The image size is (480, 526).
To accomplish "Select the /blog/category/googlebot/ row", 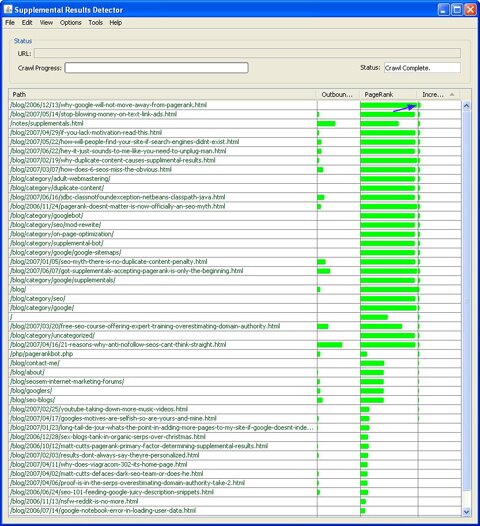I will 235,216.
